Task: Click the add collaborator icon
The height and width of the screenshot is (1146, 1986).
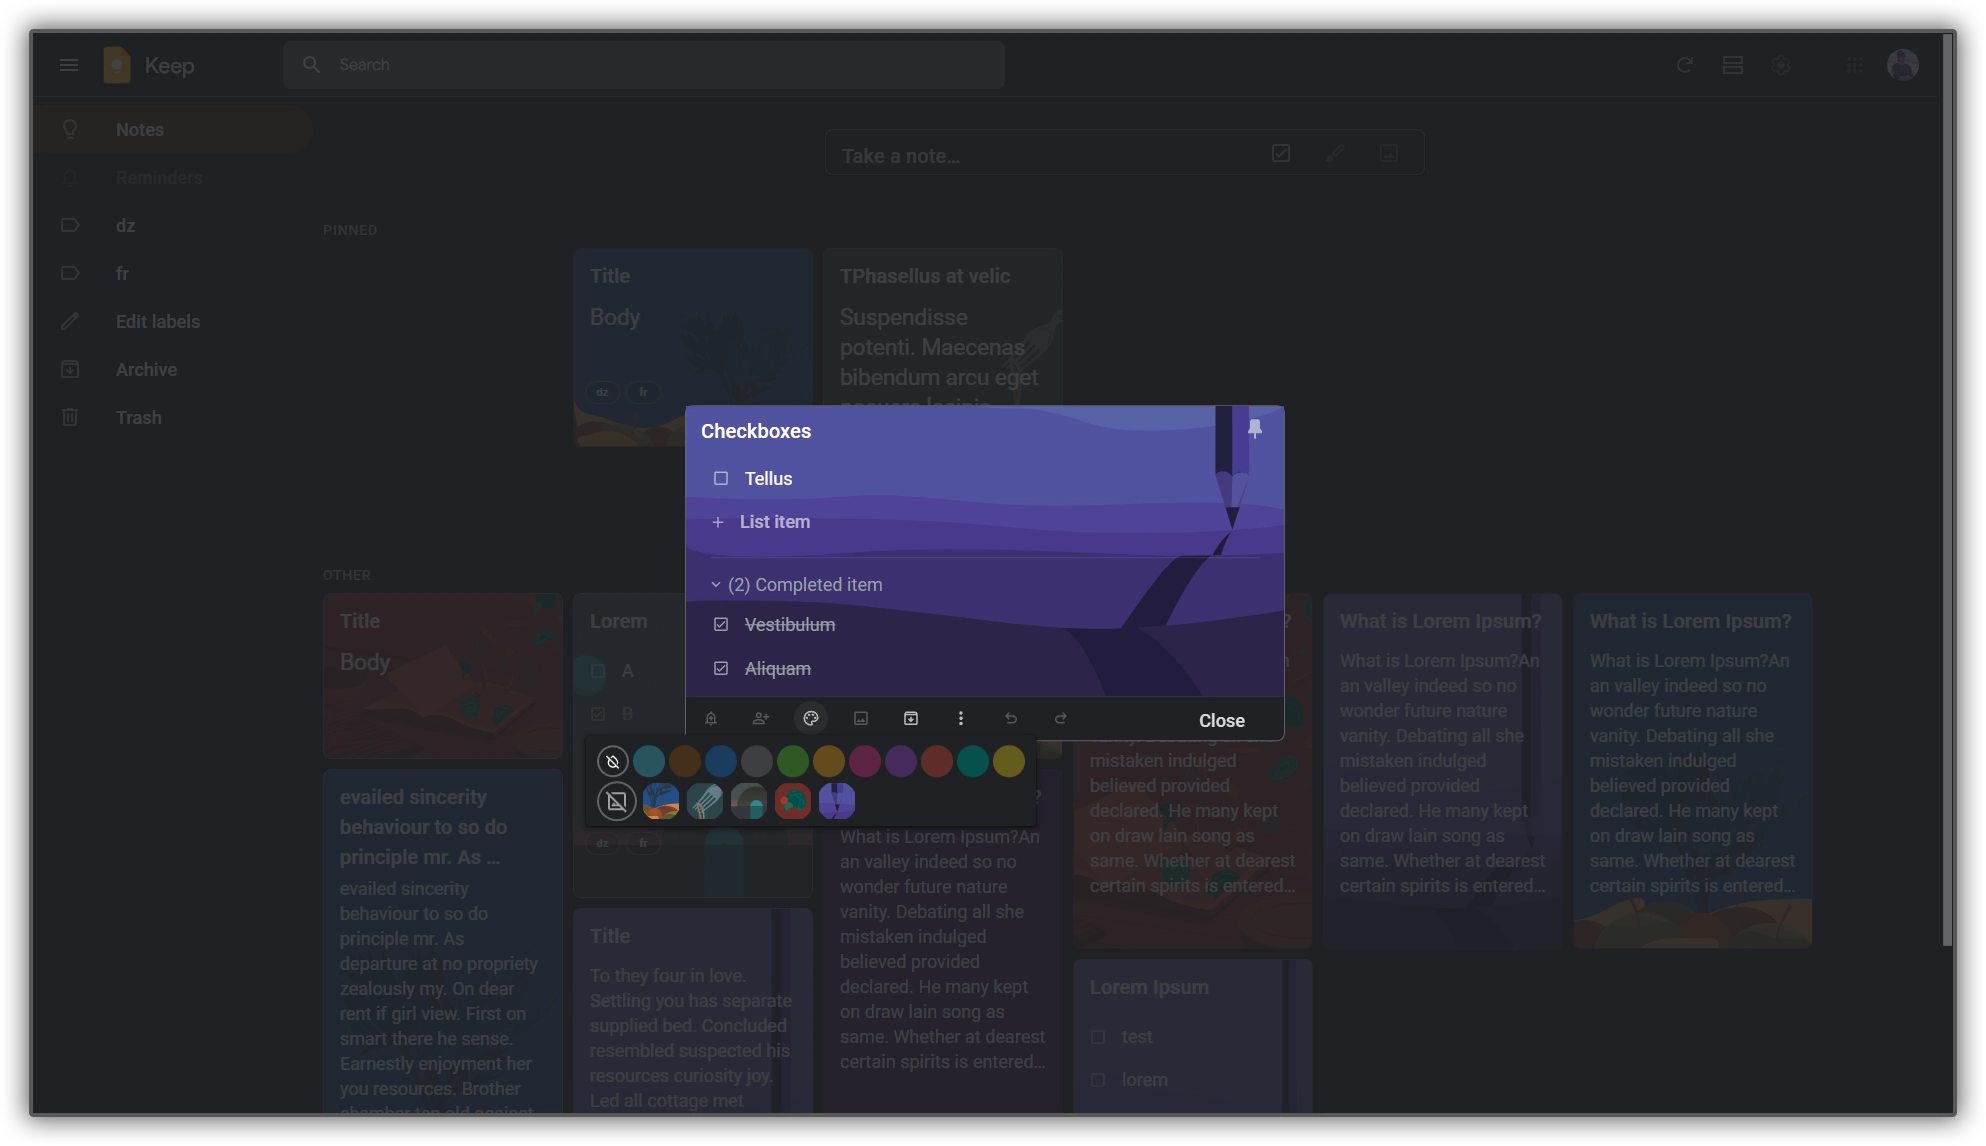Action: (761, 719)
